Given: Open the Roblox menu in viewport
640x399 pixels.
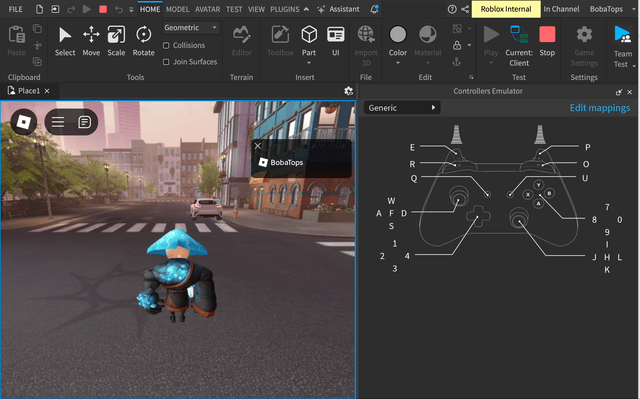Looking at the screenshot, I should point(24,122).
